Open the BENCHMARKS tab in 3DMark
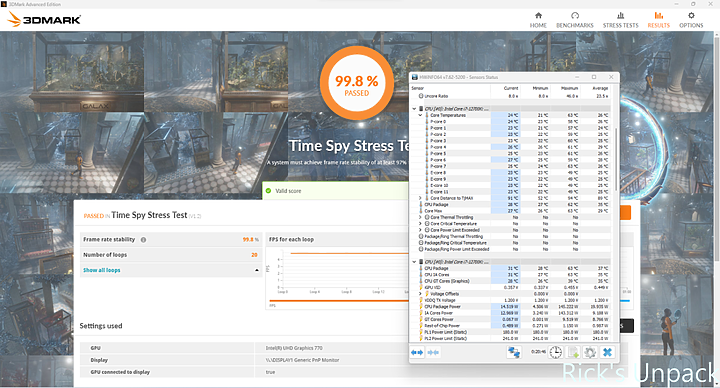 574,20
